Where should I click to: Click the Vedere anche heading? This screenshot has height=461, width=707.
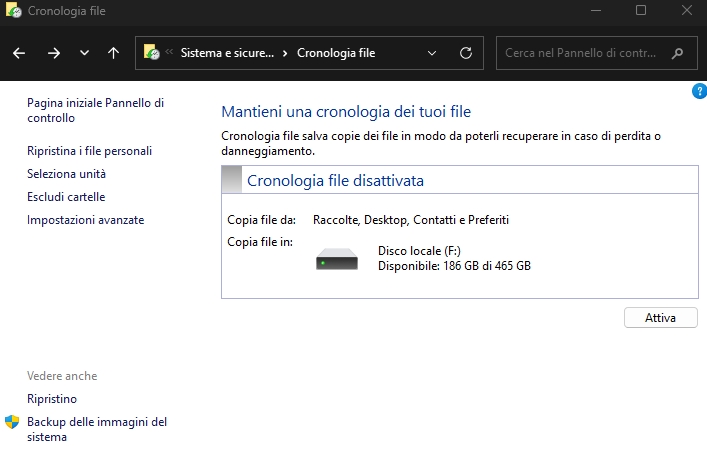point(62,376)
